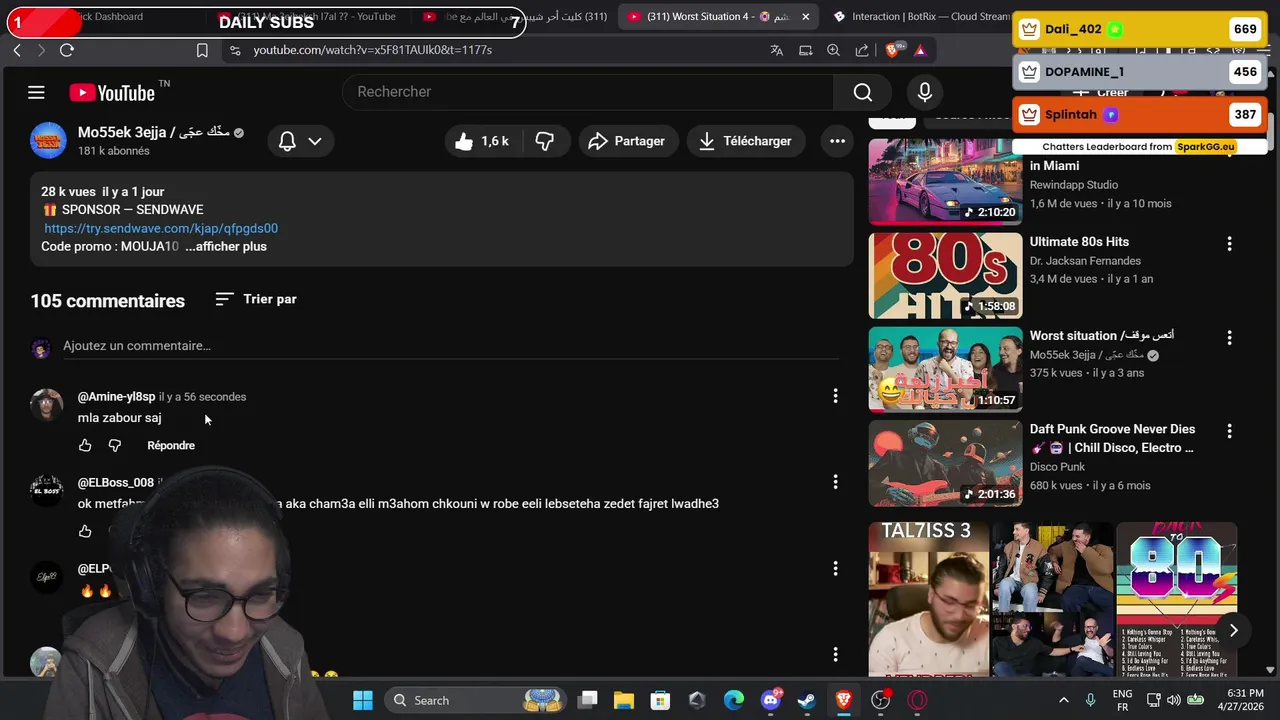
Task: Start voice search with the microphone
Action: click(x=925, y=92)
